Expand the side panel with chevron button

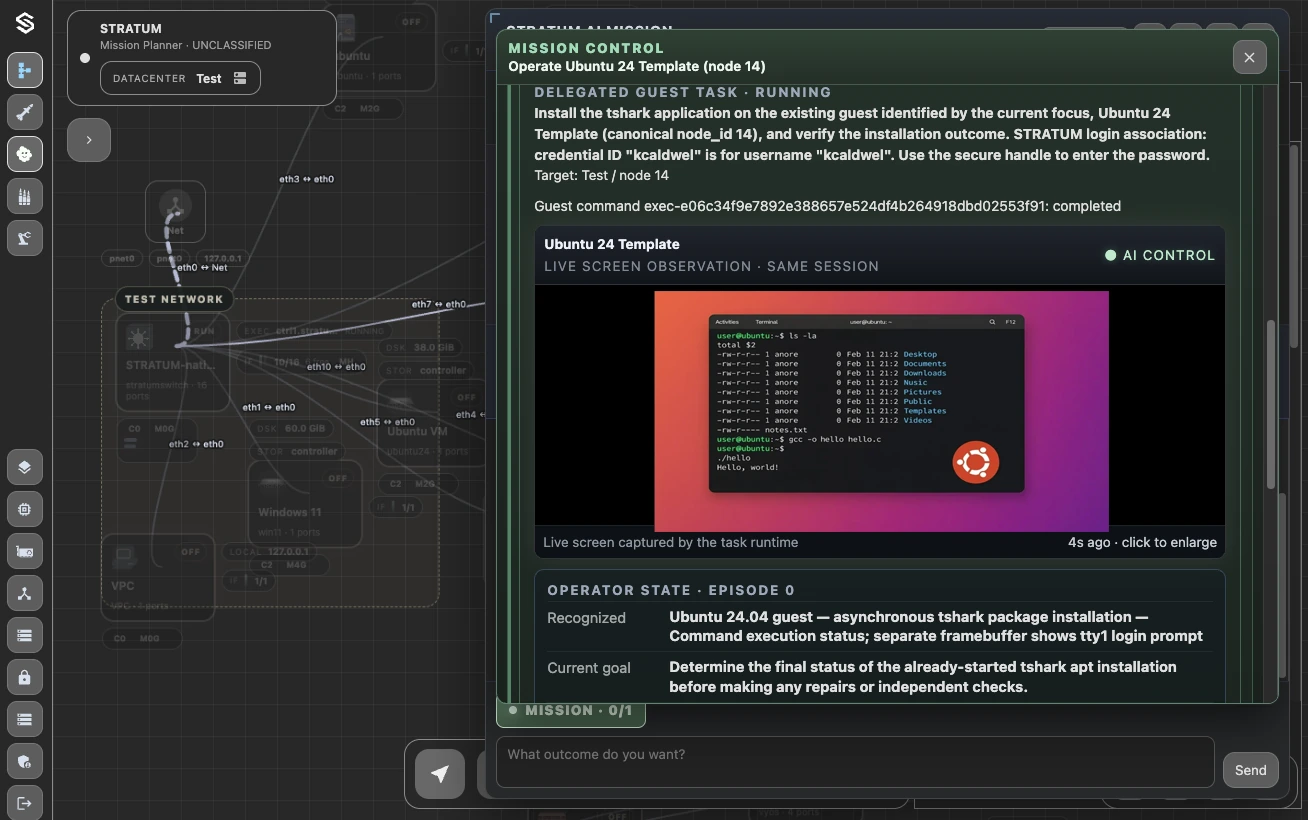pyautogui.click(x=89, y=140)
